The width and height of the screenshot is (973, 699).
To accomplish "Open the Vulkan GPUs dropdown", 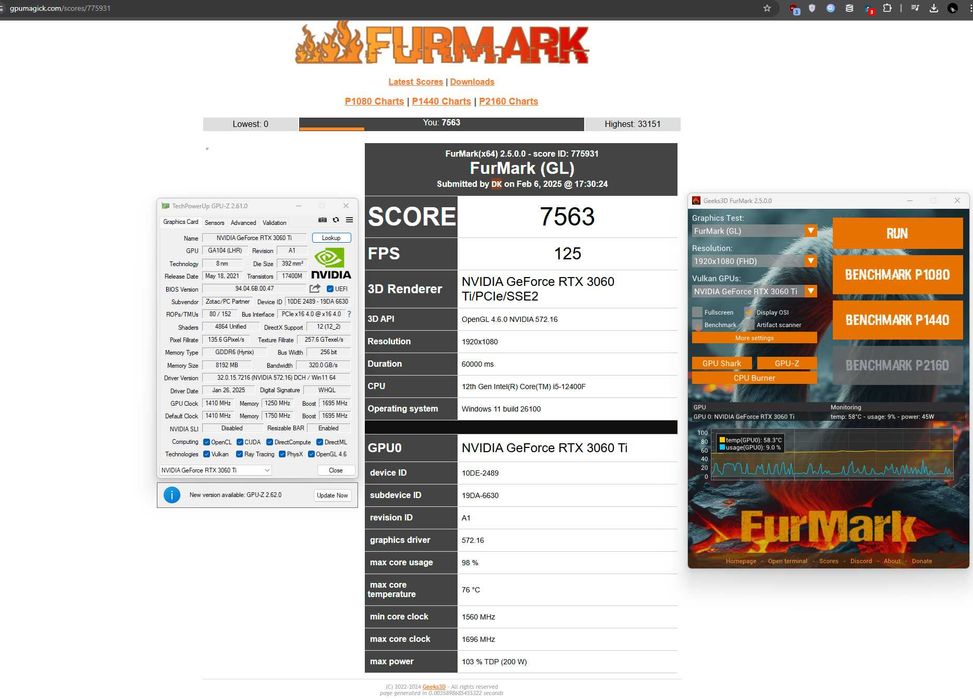I will click(x=754, y=291).
